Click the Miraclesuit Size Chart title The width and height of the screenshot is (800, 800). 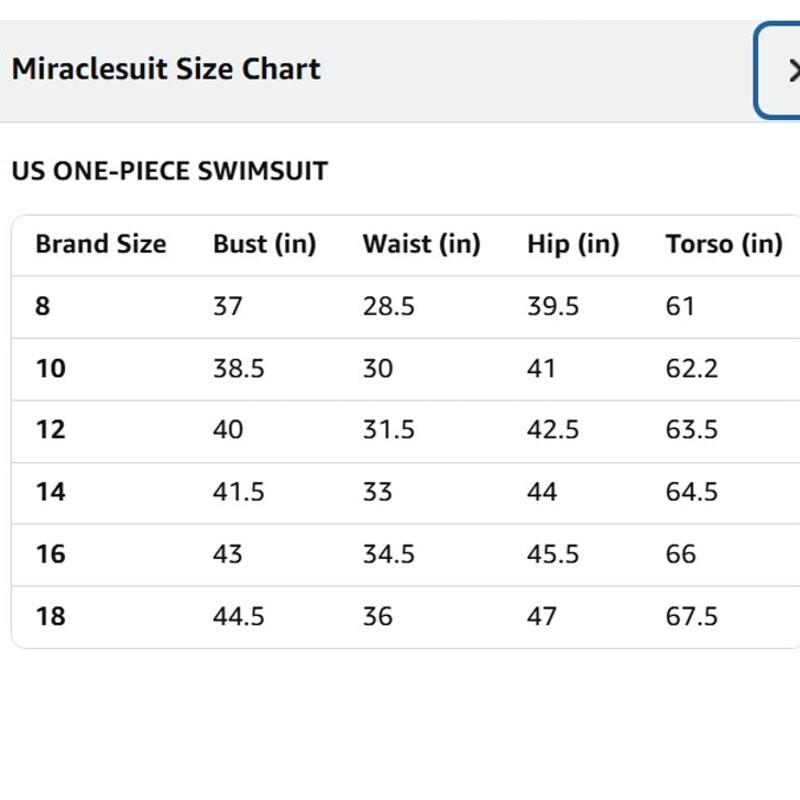166,69
